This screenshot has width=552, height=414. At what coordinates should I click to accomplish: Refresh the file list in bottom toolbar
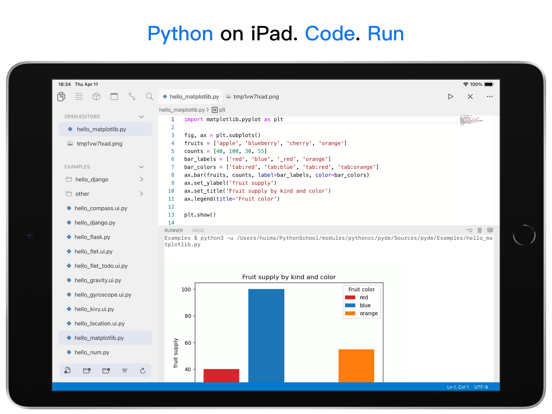point(143,371)
